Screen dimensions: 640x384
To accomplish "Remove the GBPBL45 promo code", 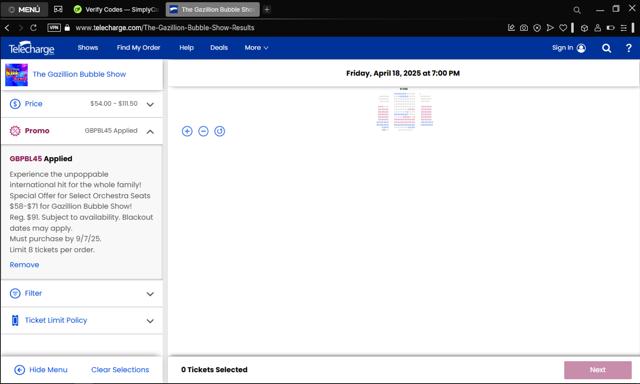I will 24,265.
